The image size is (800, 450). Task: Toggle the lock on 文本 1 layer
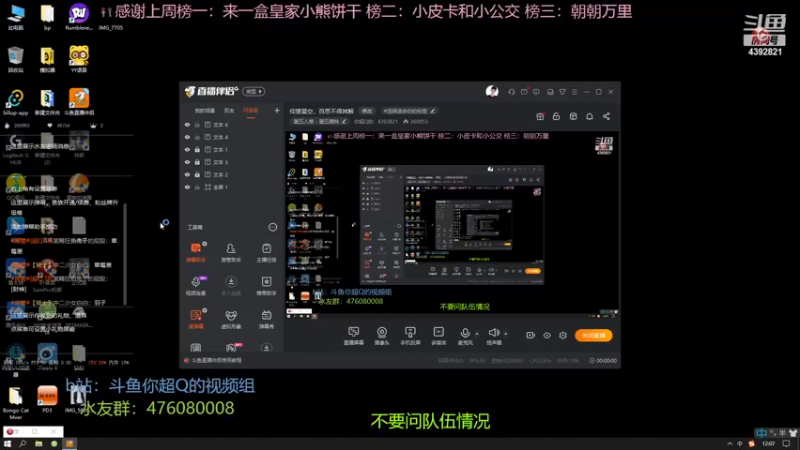point(197,149)
